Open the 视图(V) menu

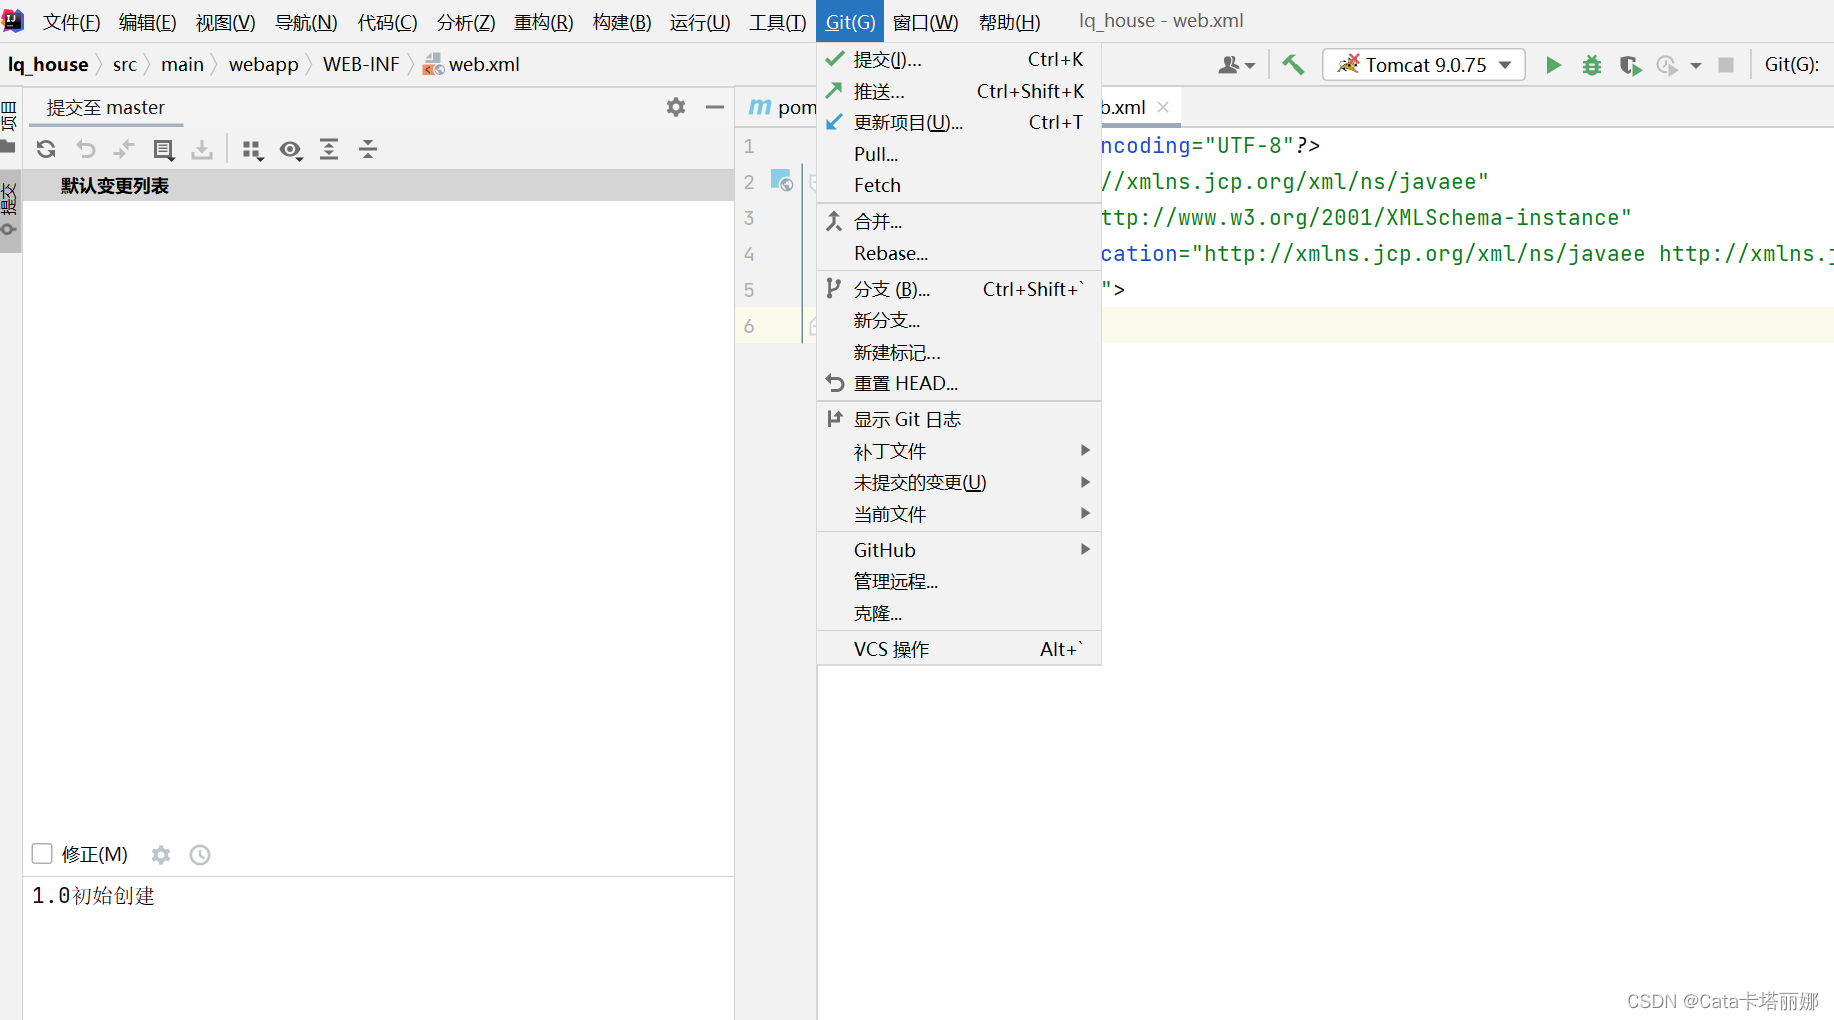[225, 21]
